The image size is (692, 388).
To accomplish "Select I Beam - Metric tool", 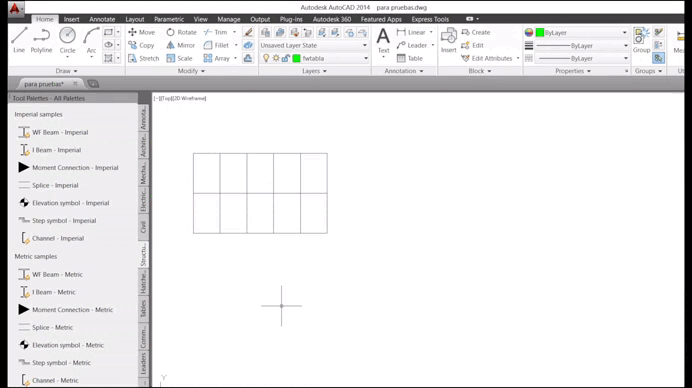I will coord(47,292).
